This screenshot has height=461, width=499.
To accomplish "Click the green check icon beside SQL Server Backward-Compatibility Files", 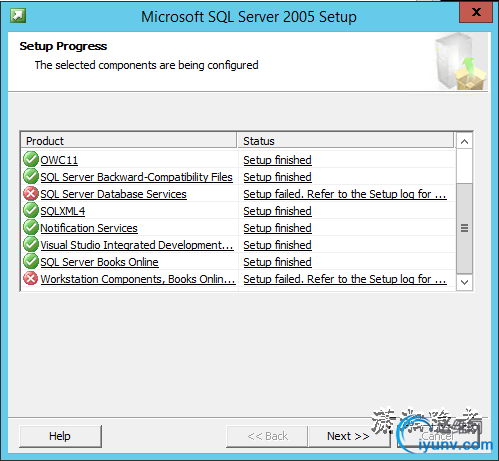I will click(x=31, y=176).
